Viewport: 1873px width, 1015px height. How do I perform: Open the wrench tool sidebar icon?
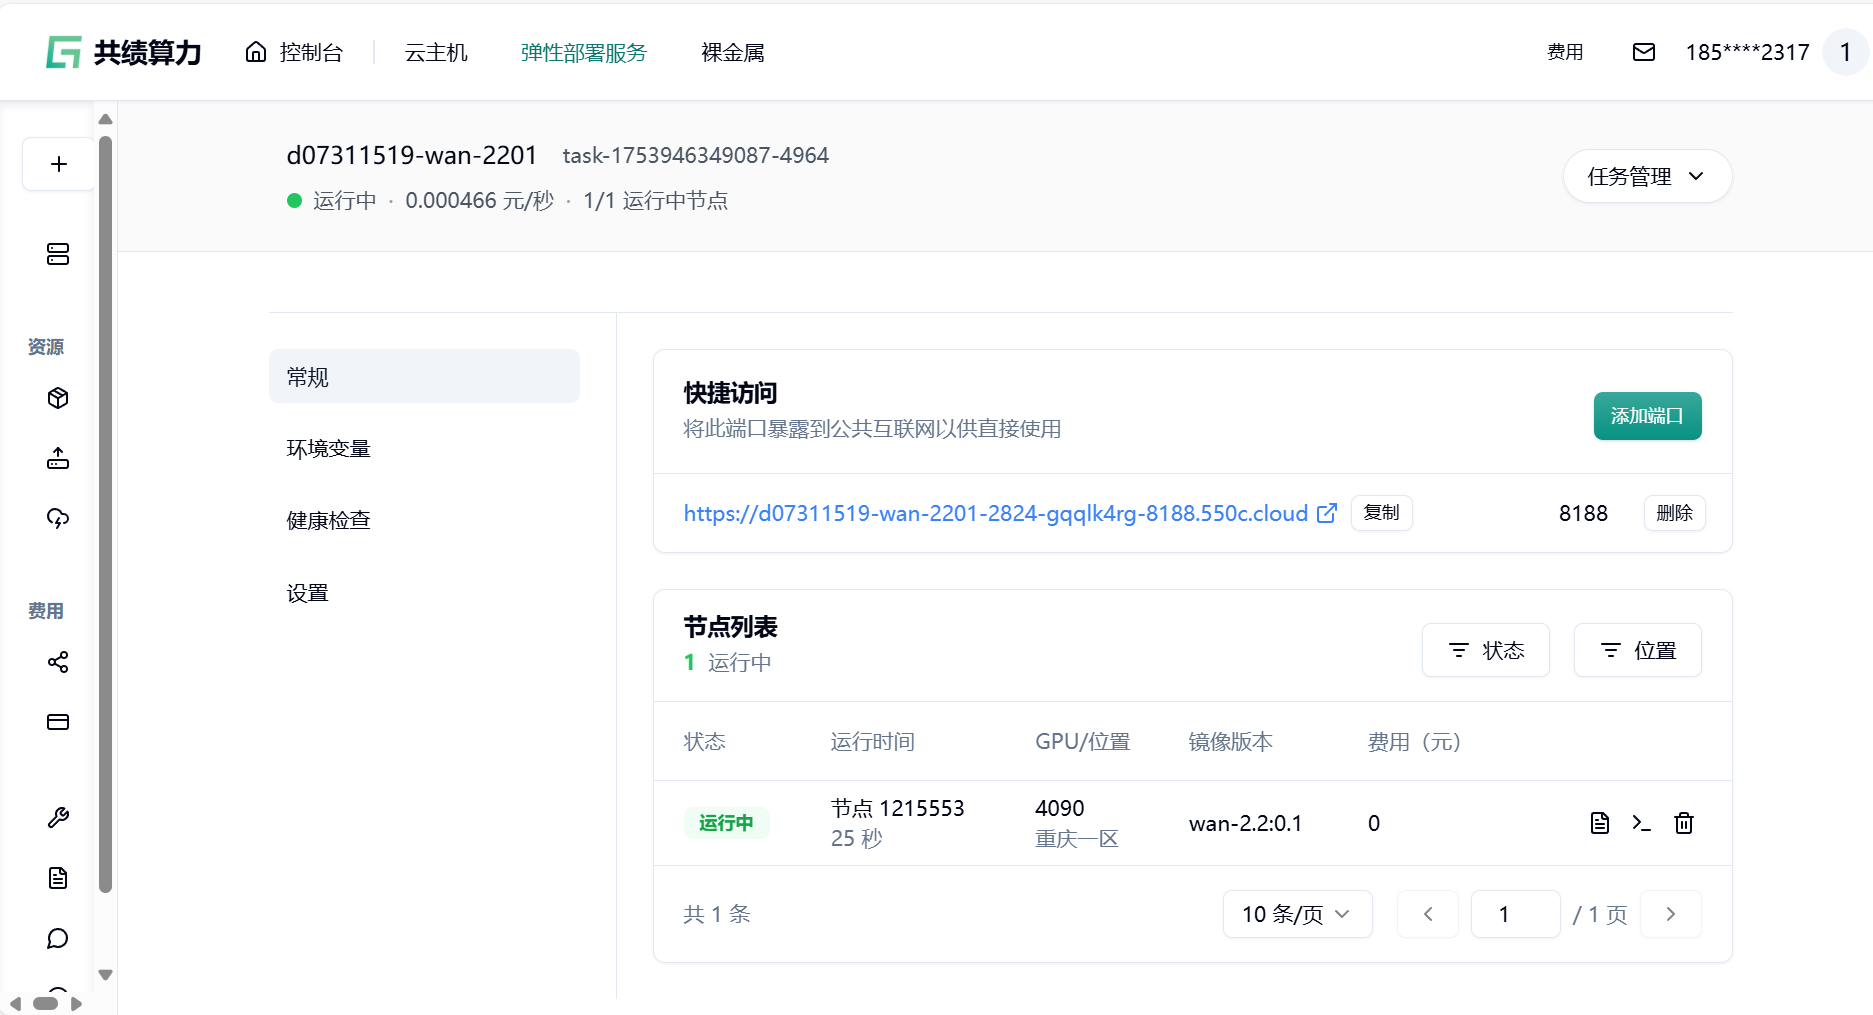pyautogui.click(x=58, y=818)
